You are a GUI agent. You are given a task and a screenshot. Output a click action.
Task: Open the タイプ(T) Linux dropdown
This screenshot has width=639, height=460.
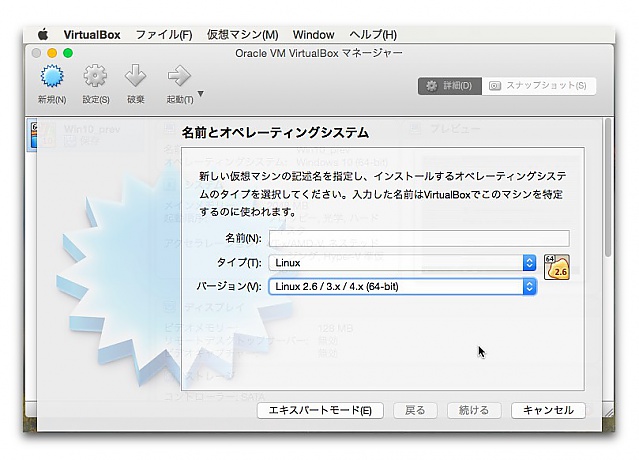click(402, 263)
